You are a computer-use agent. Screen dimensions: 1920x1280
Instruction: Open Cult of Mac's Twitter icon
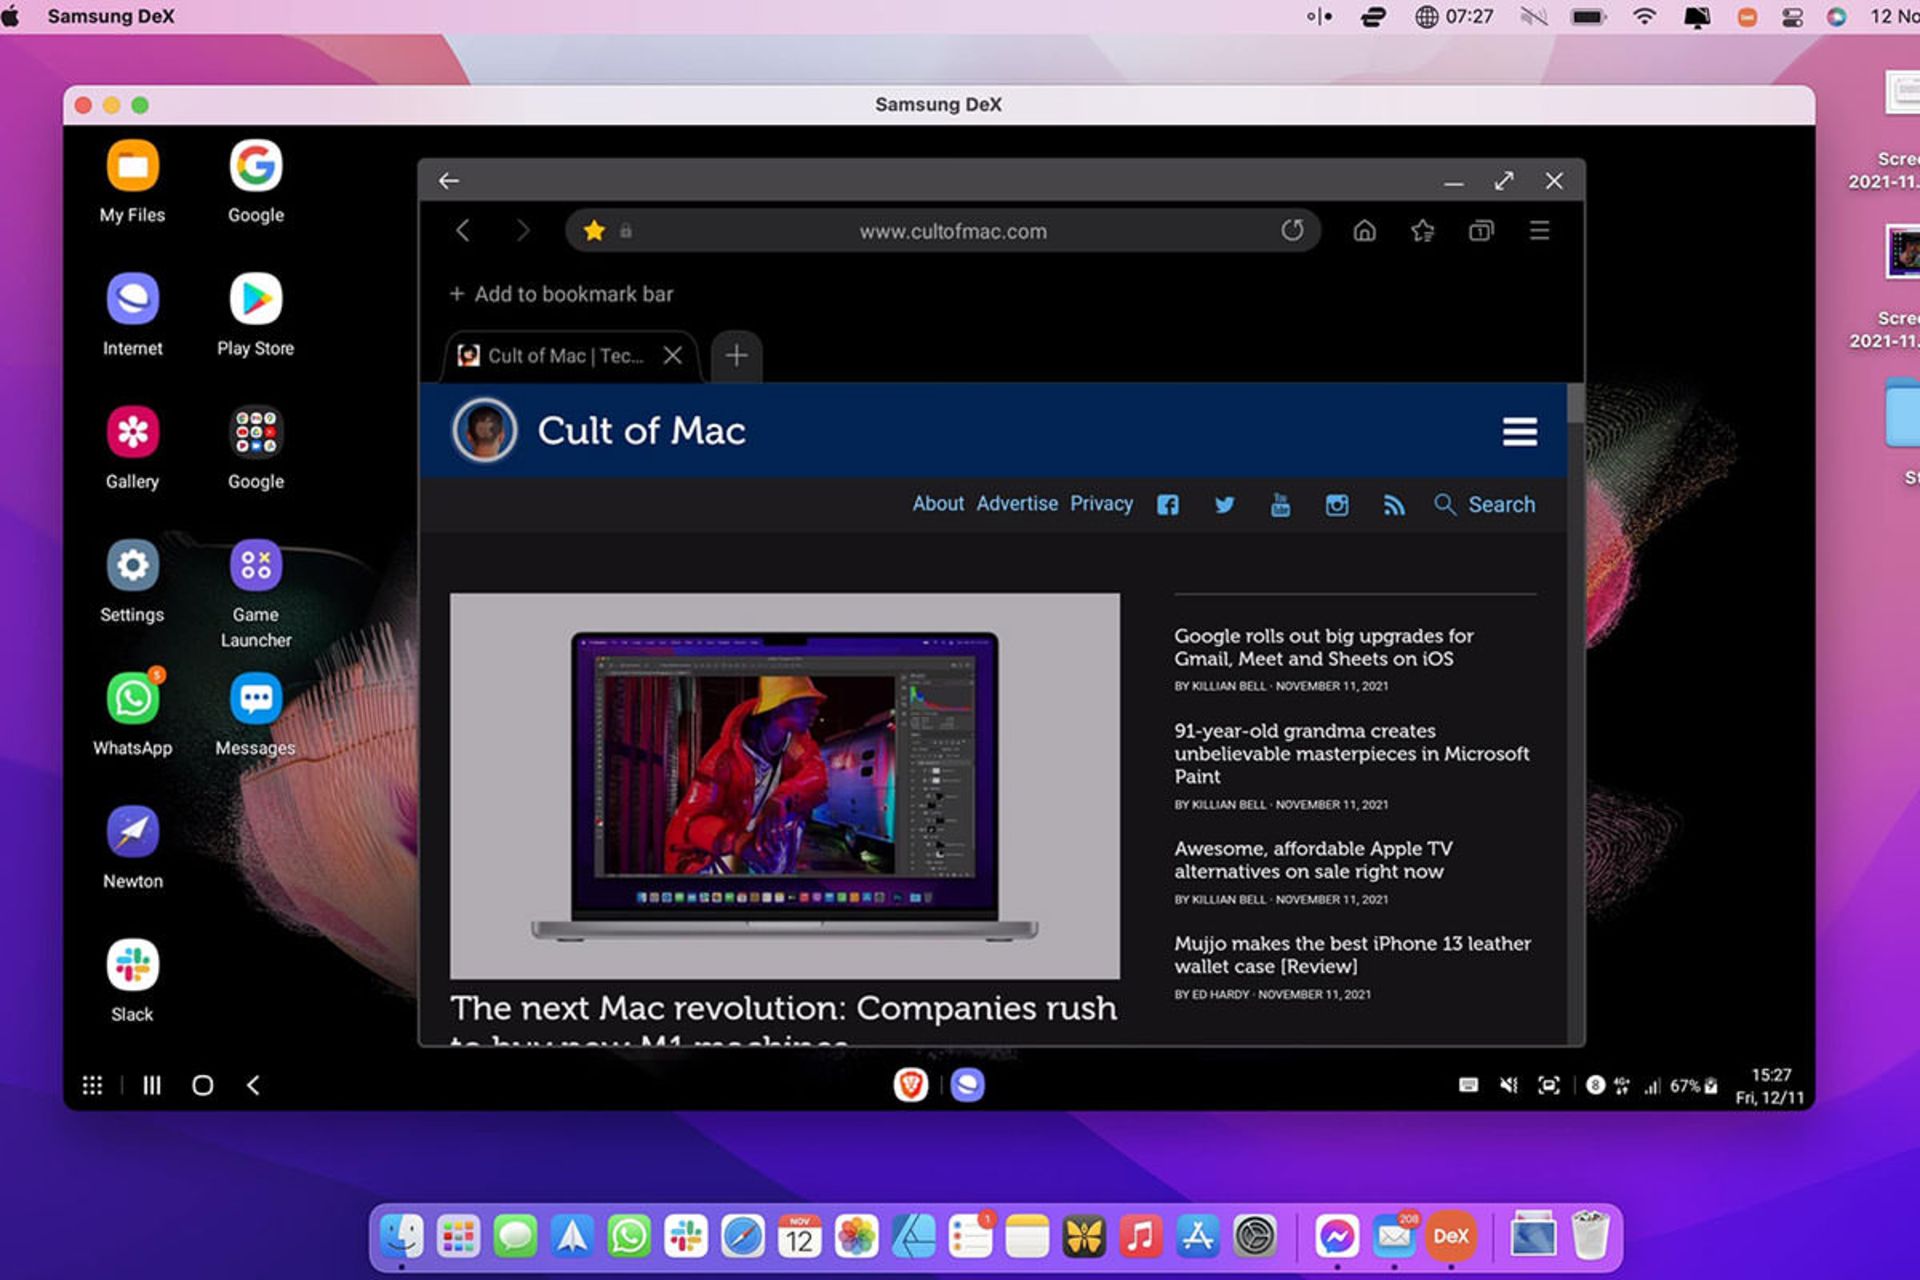coord(1224,505)
